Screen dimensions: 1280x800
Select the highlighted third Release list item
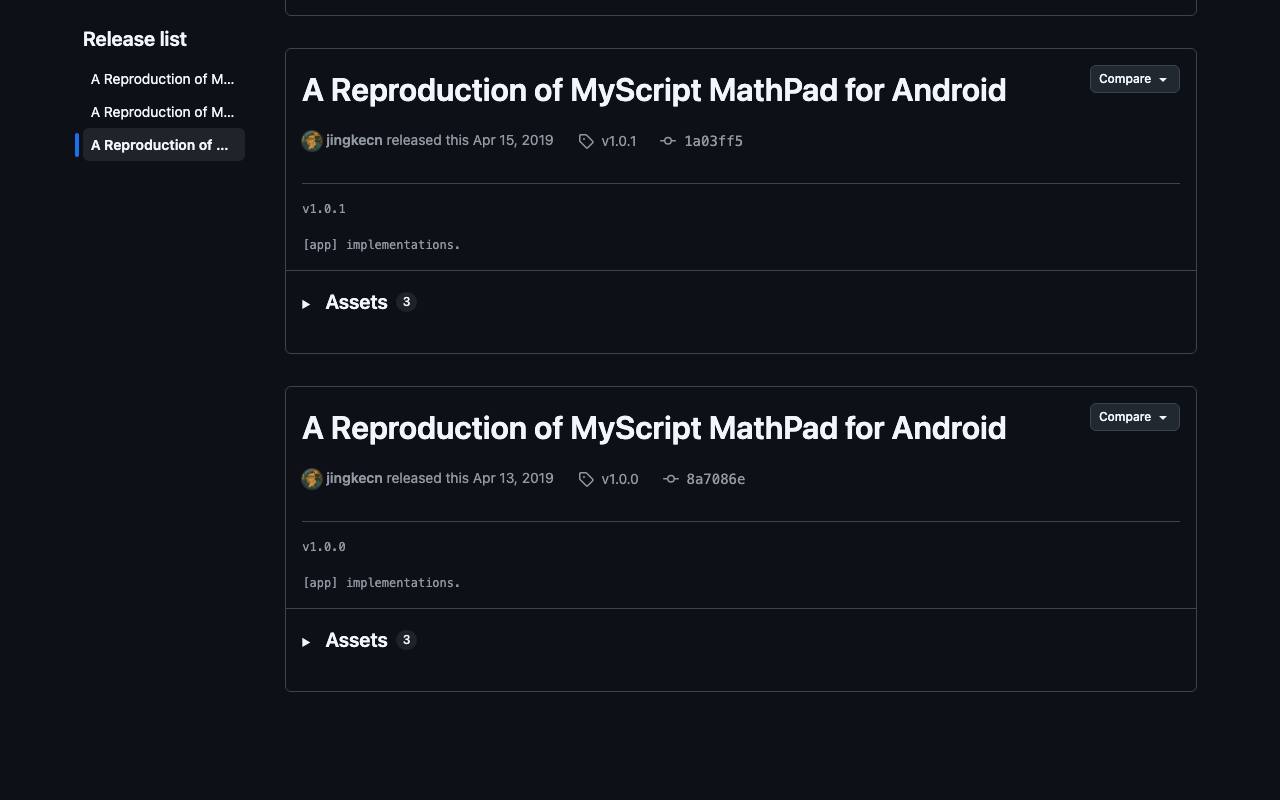163,145
